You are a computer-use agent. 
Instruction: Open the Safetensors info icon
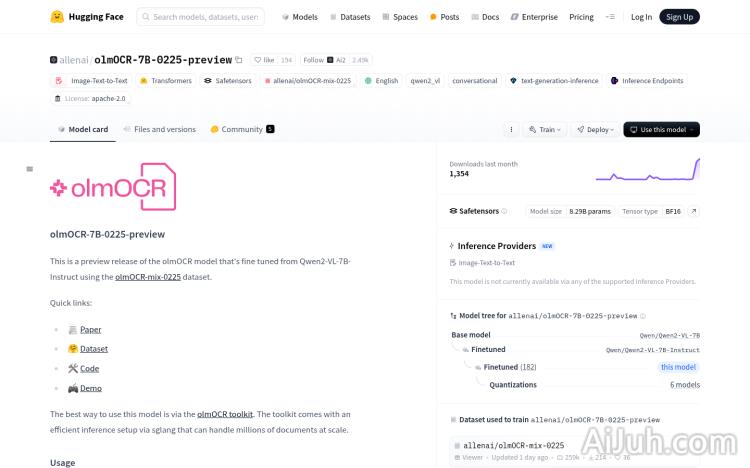504,211
